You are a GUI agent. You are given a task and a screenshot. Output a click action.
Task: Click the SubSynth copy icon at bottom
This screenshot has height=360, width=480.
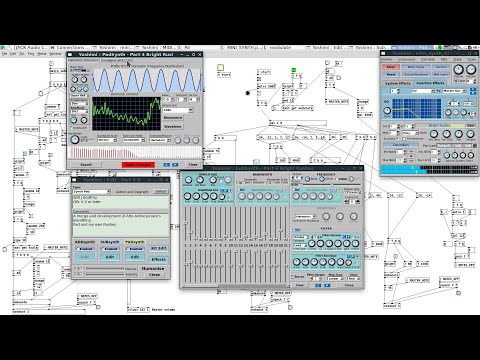pos(318,285)
